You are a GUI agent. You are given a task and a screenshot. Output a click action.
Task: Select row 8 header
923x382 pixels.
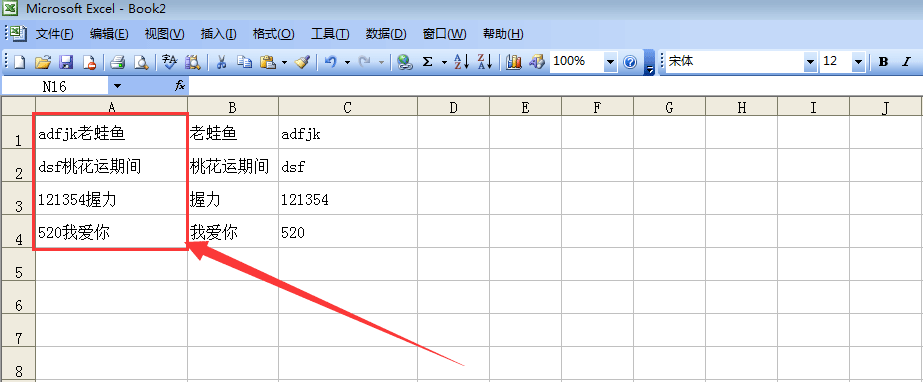coord(18,363)
